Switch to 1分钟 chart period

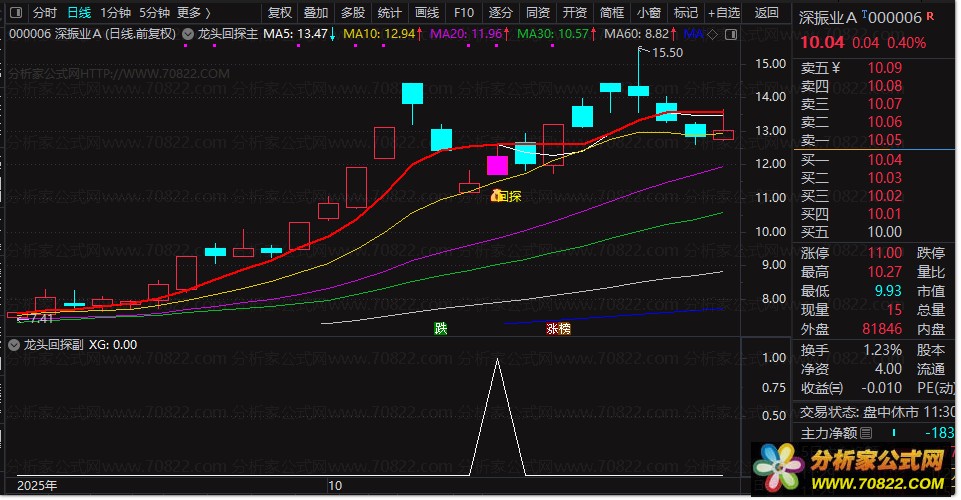[116, 12]
